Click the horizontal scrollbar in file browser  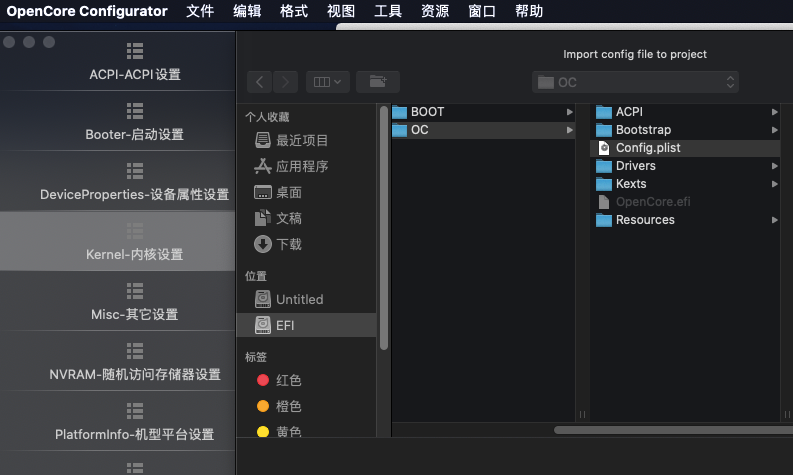coord(672,430)
